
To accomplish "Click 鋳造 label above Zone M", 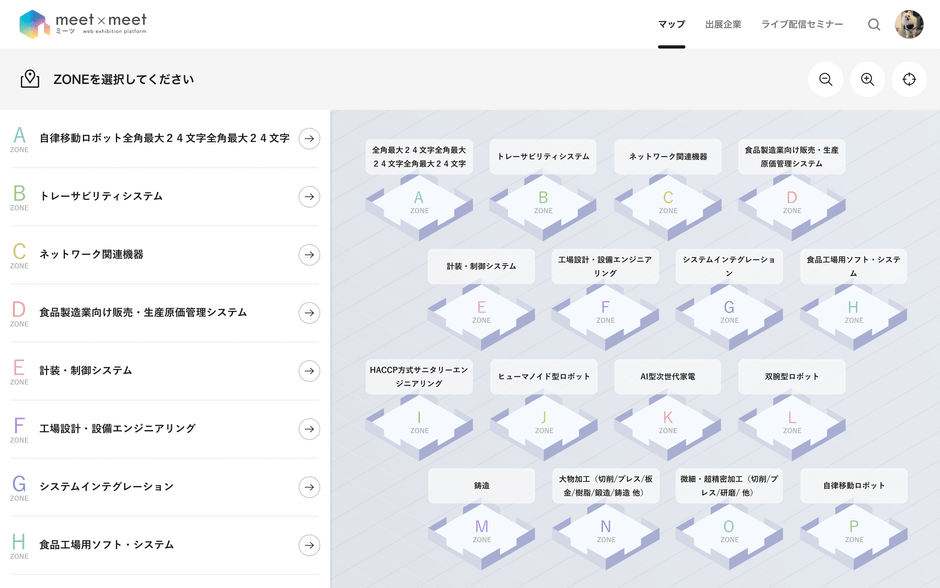I will (x=481, y=486).
